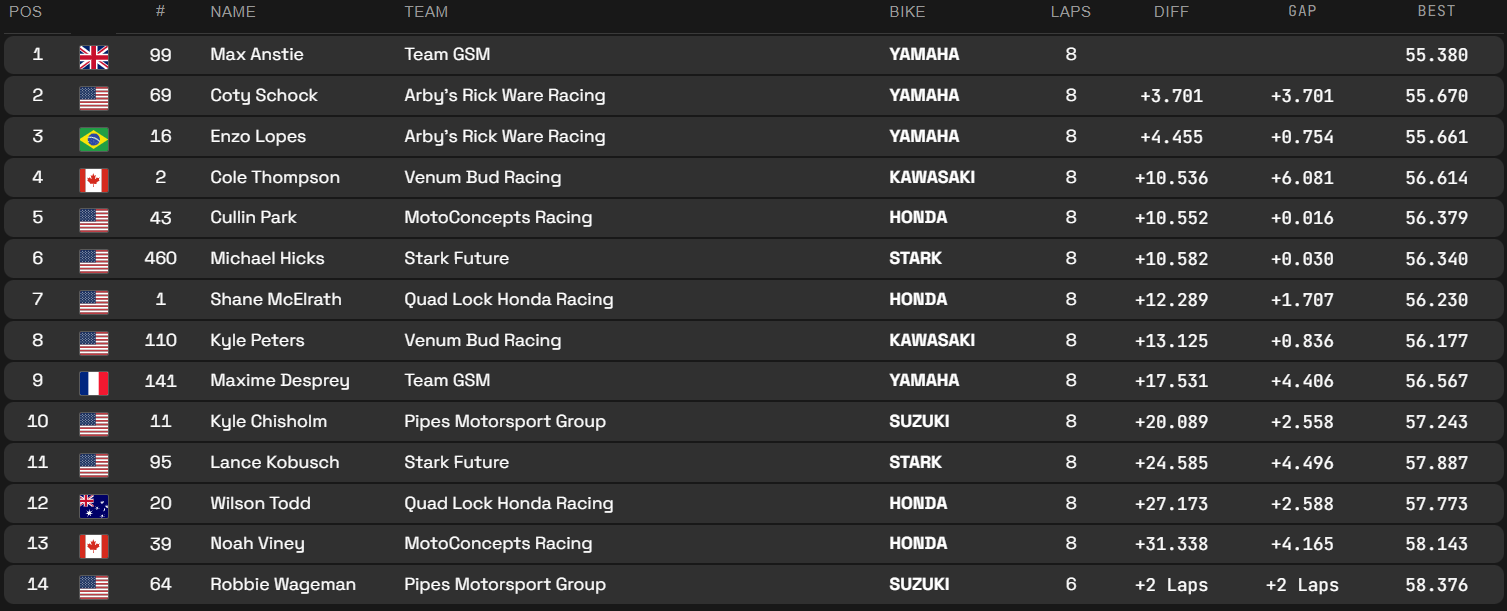The image size is (1507, 611).
Task: Click the Canadian flag for Noah Viney
Action: click(94, 546)
